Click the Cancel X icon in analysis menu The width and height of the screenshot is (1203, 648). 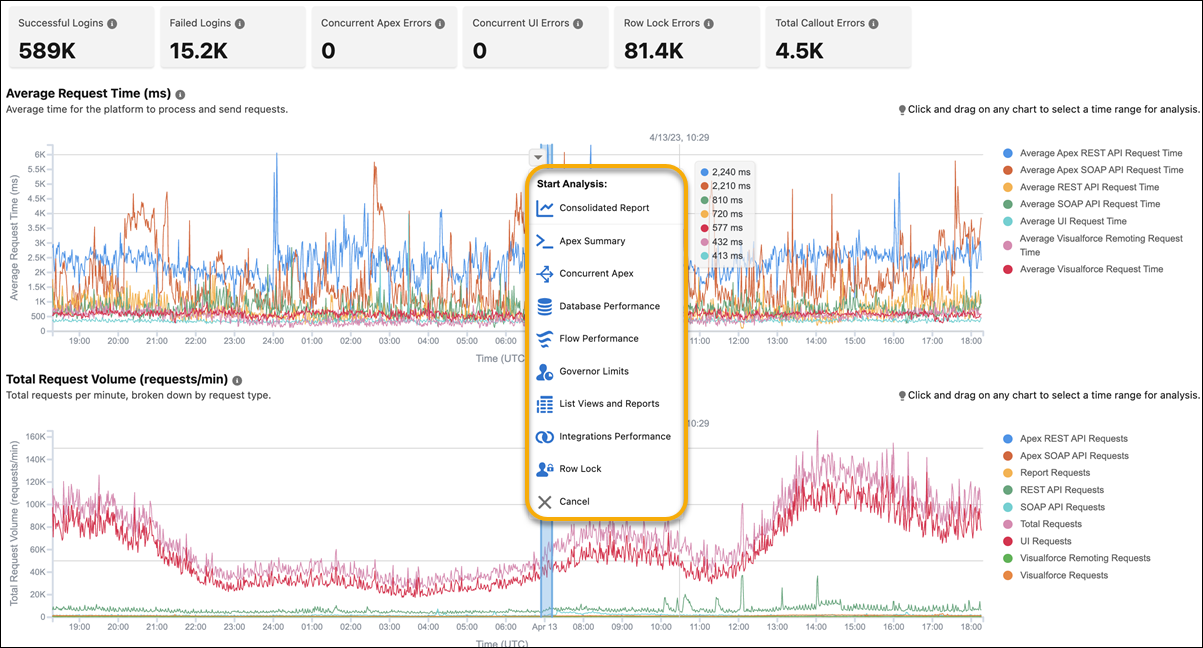[x=545, y=501]
